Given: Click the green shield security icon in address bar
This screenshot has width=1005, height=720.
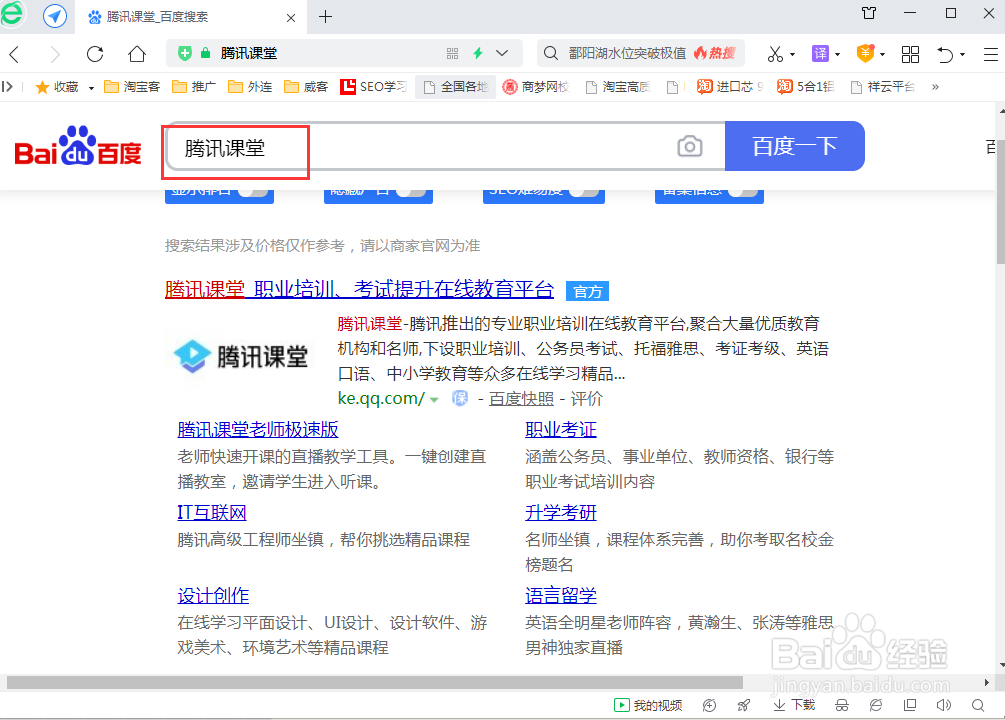Looking at the screenshot, I should tap(185, 53).
